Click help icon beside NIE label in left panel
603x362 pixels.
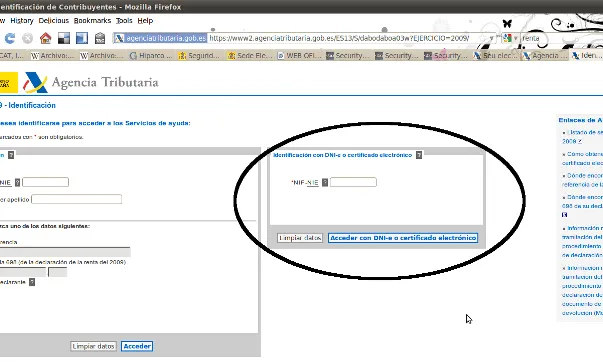click(x=17, y=182)
